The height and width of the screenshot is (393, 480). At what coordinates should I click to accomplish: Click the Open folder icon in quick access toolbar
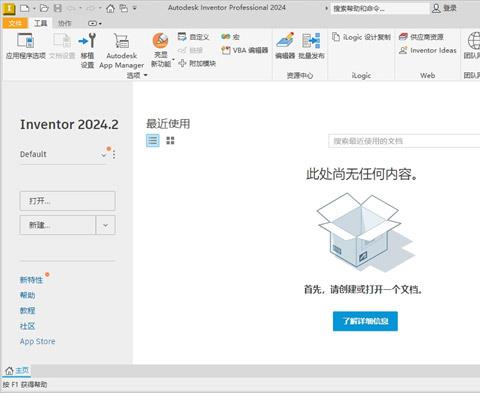click(x=44, y=8)
